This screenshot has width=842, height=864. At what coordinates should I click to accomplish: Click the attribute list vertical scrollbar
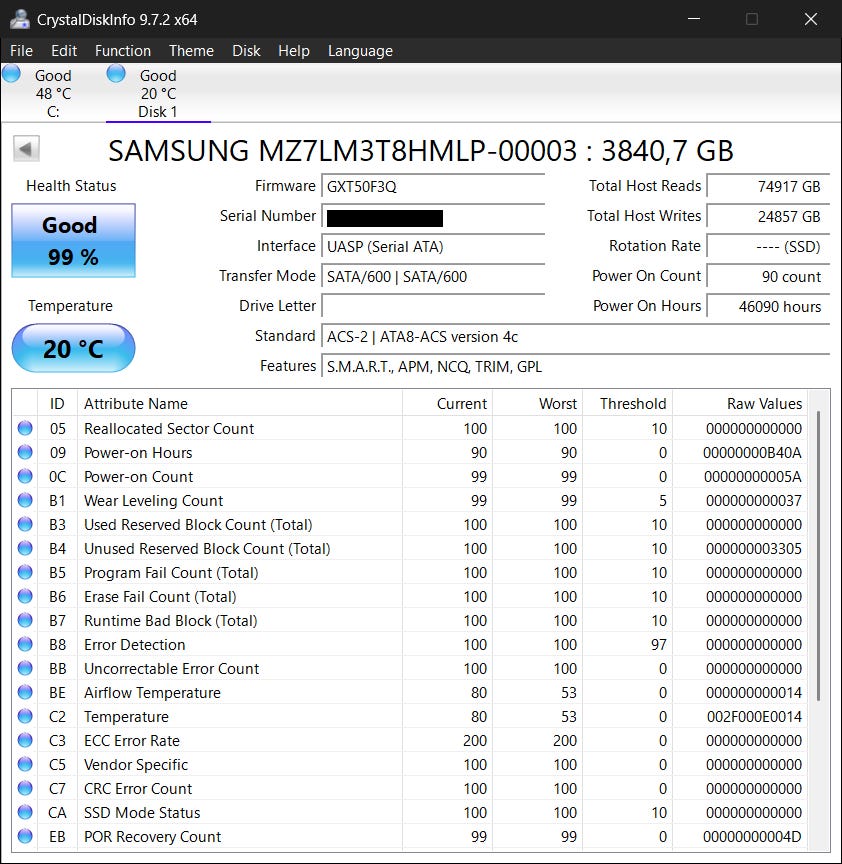(x=819, y=555)
